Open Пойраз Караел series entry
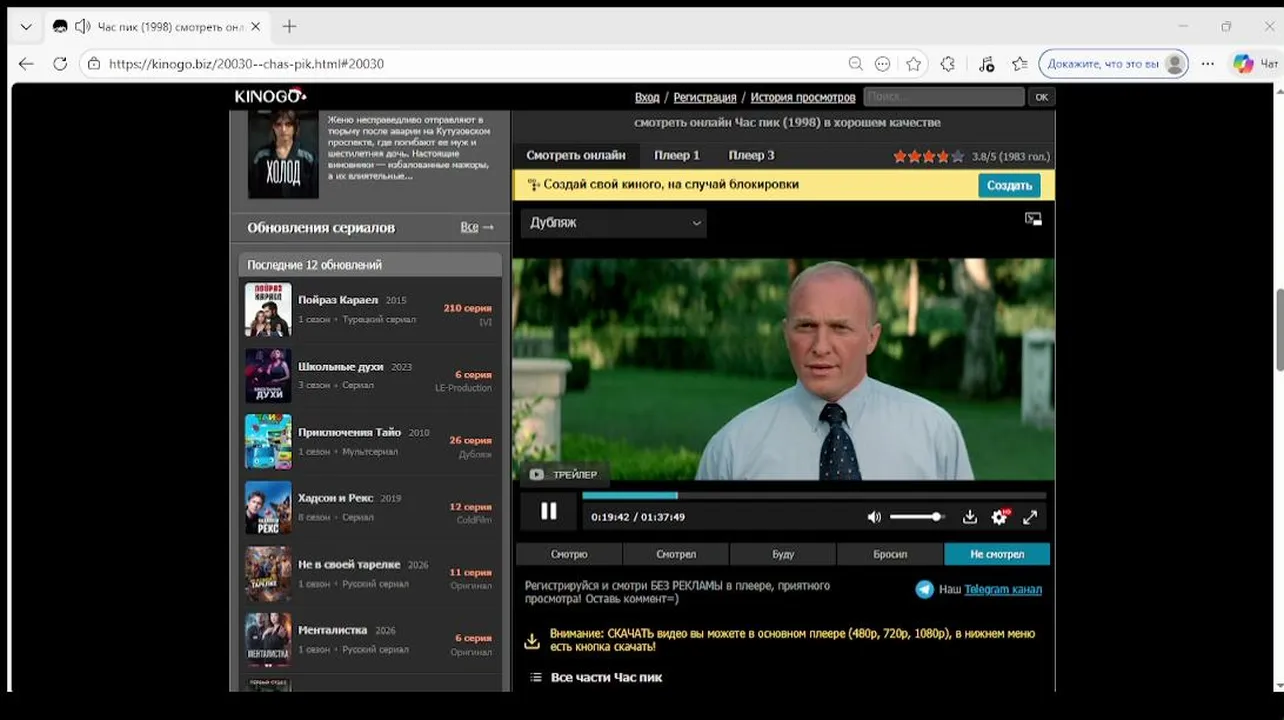Screen dimensions: 1284x720 point(370,309)
